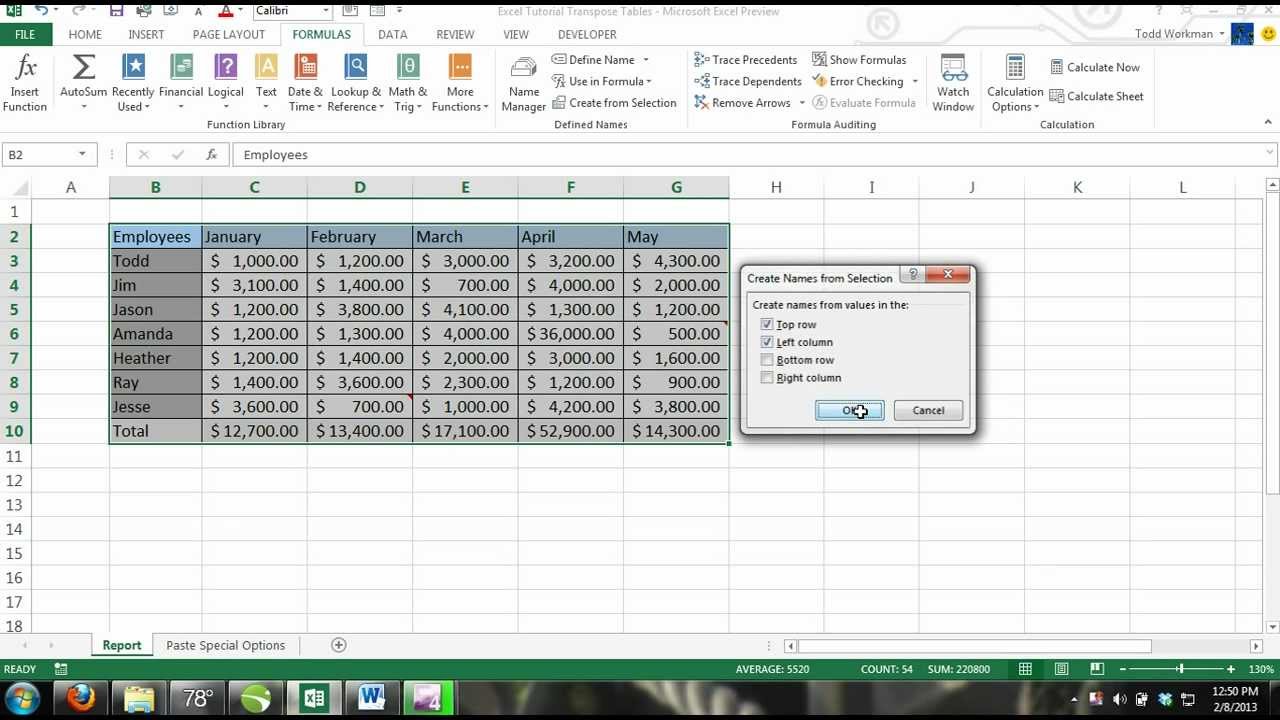Check the Bottom row checkbox

tap(767, 360)
